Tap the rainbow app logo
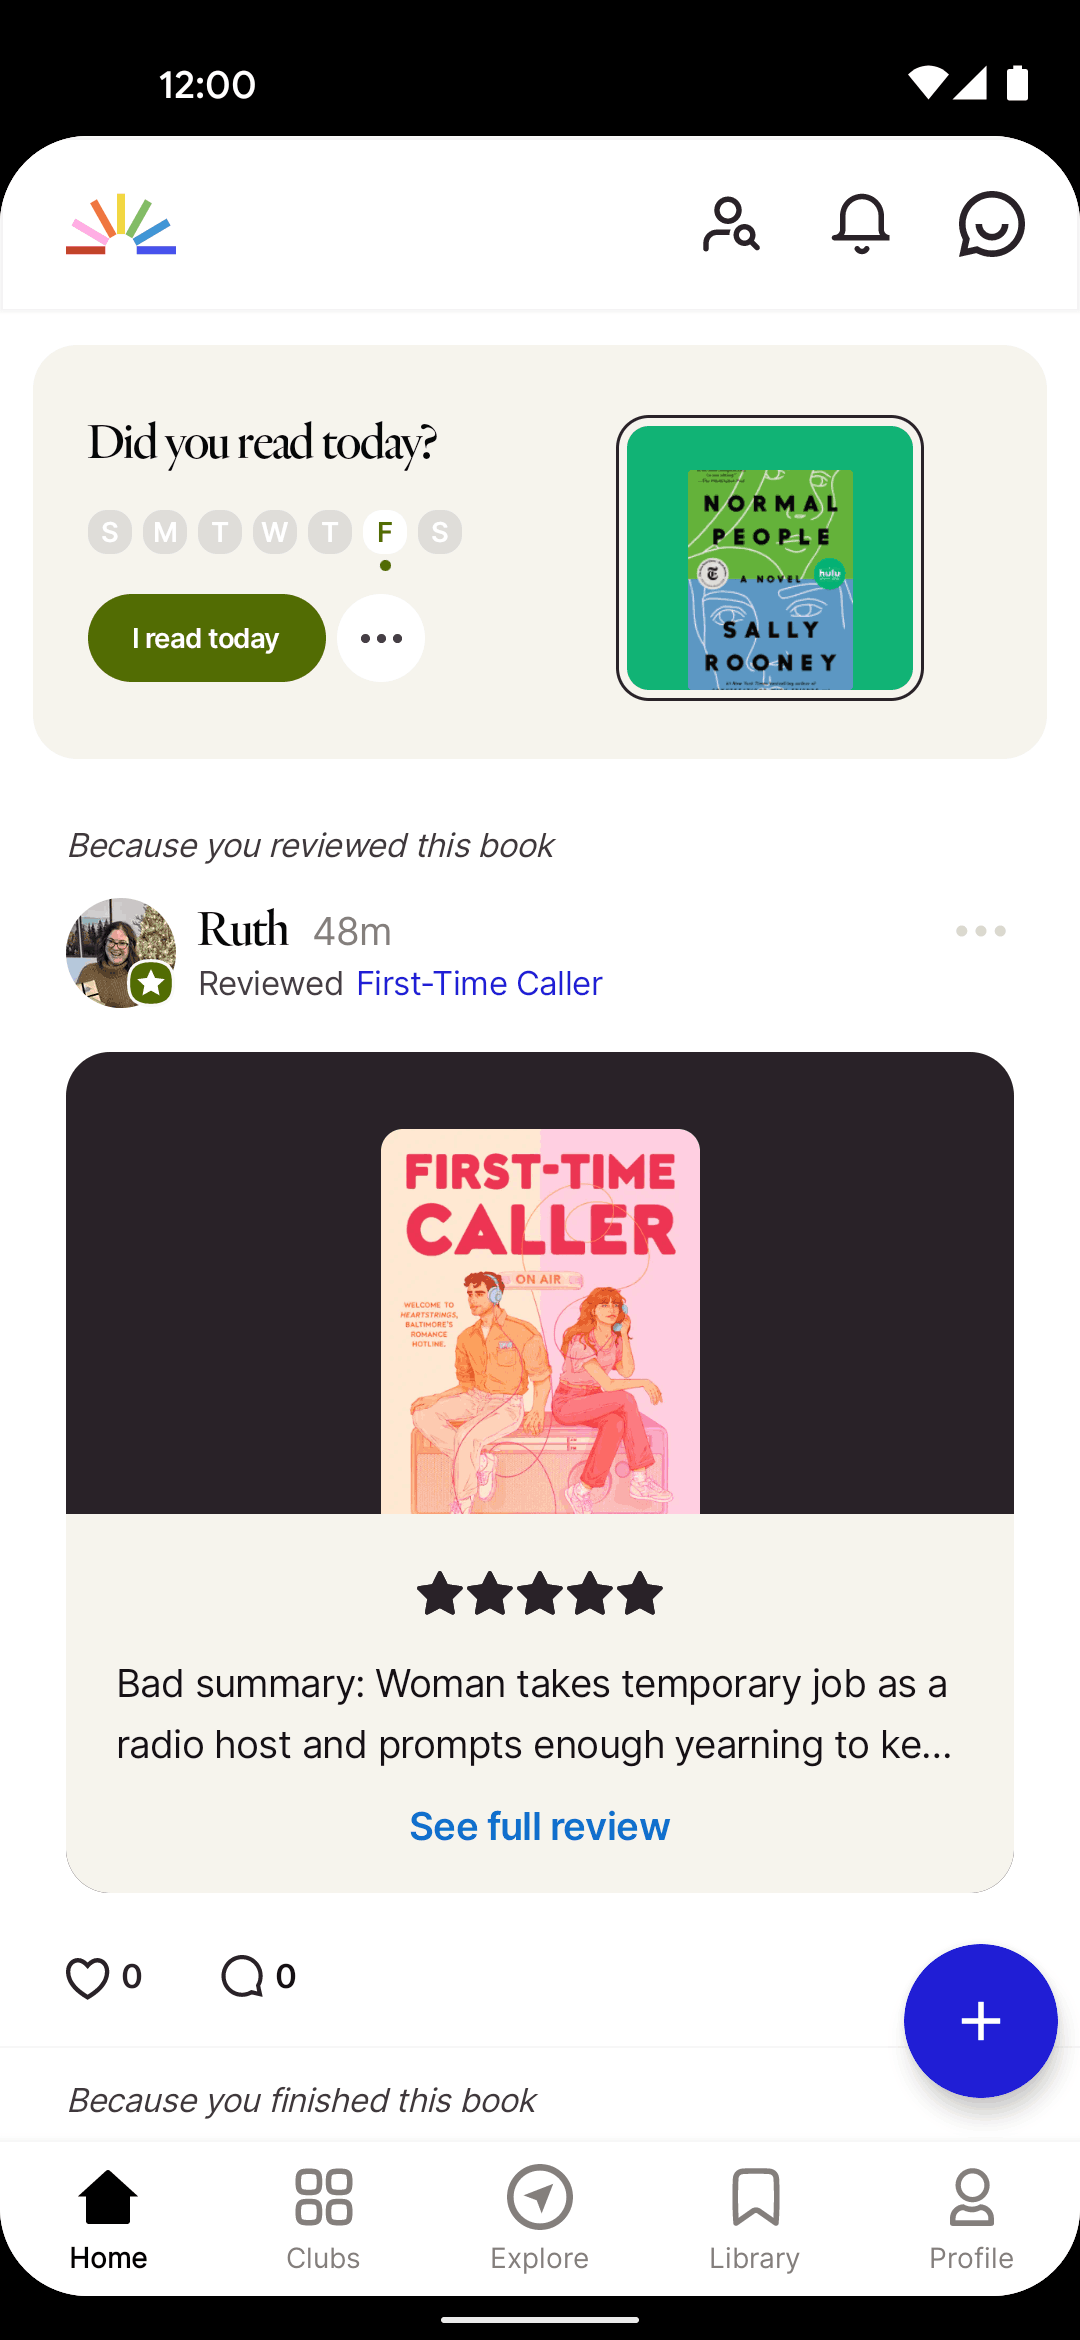The height and width of the screenshot is (2340, 1080). point(121,224)
